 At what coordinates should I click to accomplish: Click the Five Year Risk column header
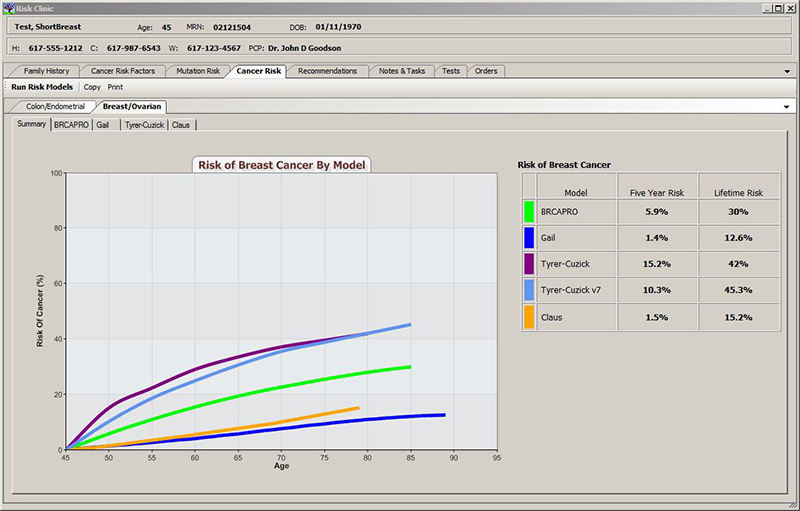tap(657, 193)
